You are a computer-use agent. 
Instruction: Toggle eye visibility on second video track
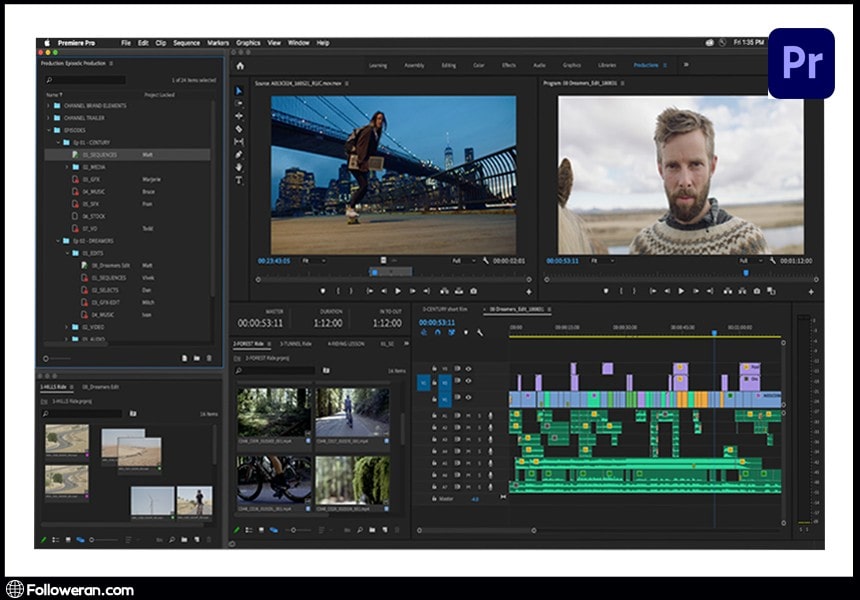pos(468,381)
